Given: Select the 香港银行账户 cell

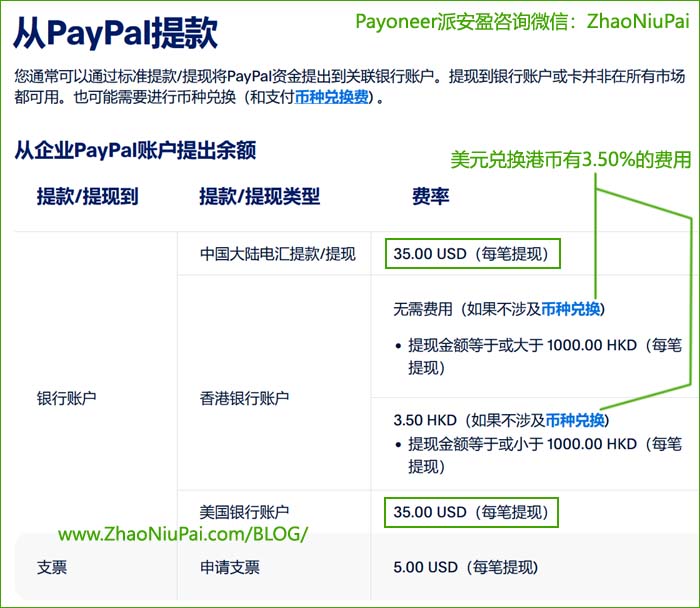Looking at the screenshot, I should 244,398.
